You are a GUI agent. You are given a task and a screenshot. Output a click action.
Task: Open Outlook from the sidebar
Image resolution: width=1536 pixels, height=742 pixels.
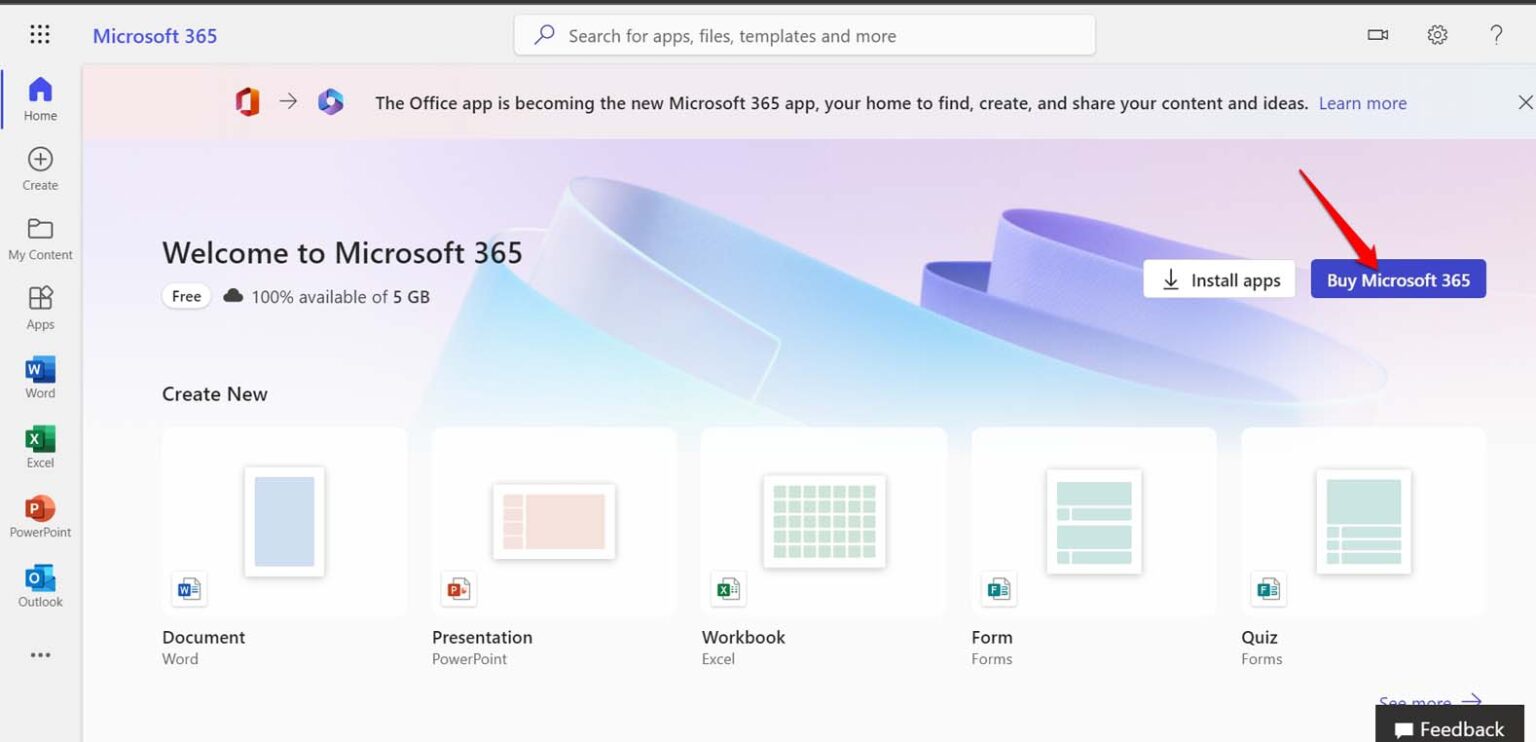40,585
